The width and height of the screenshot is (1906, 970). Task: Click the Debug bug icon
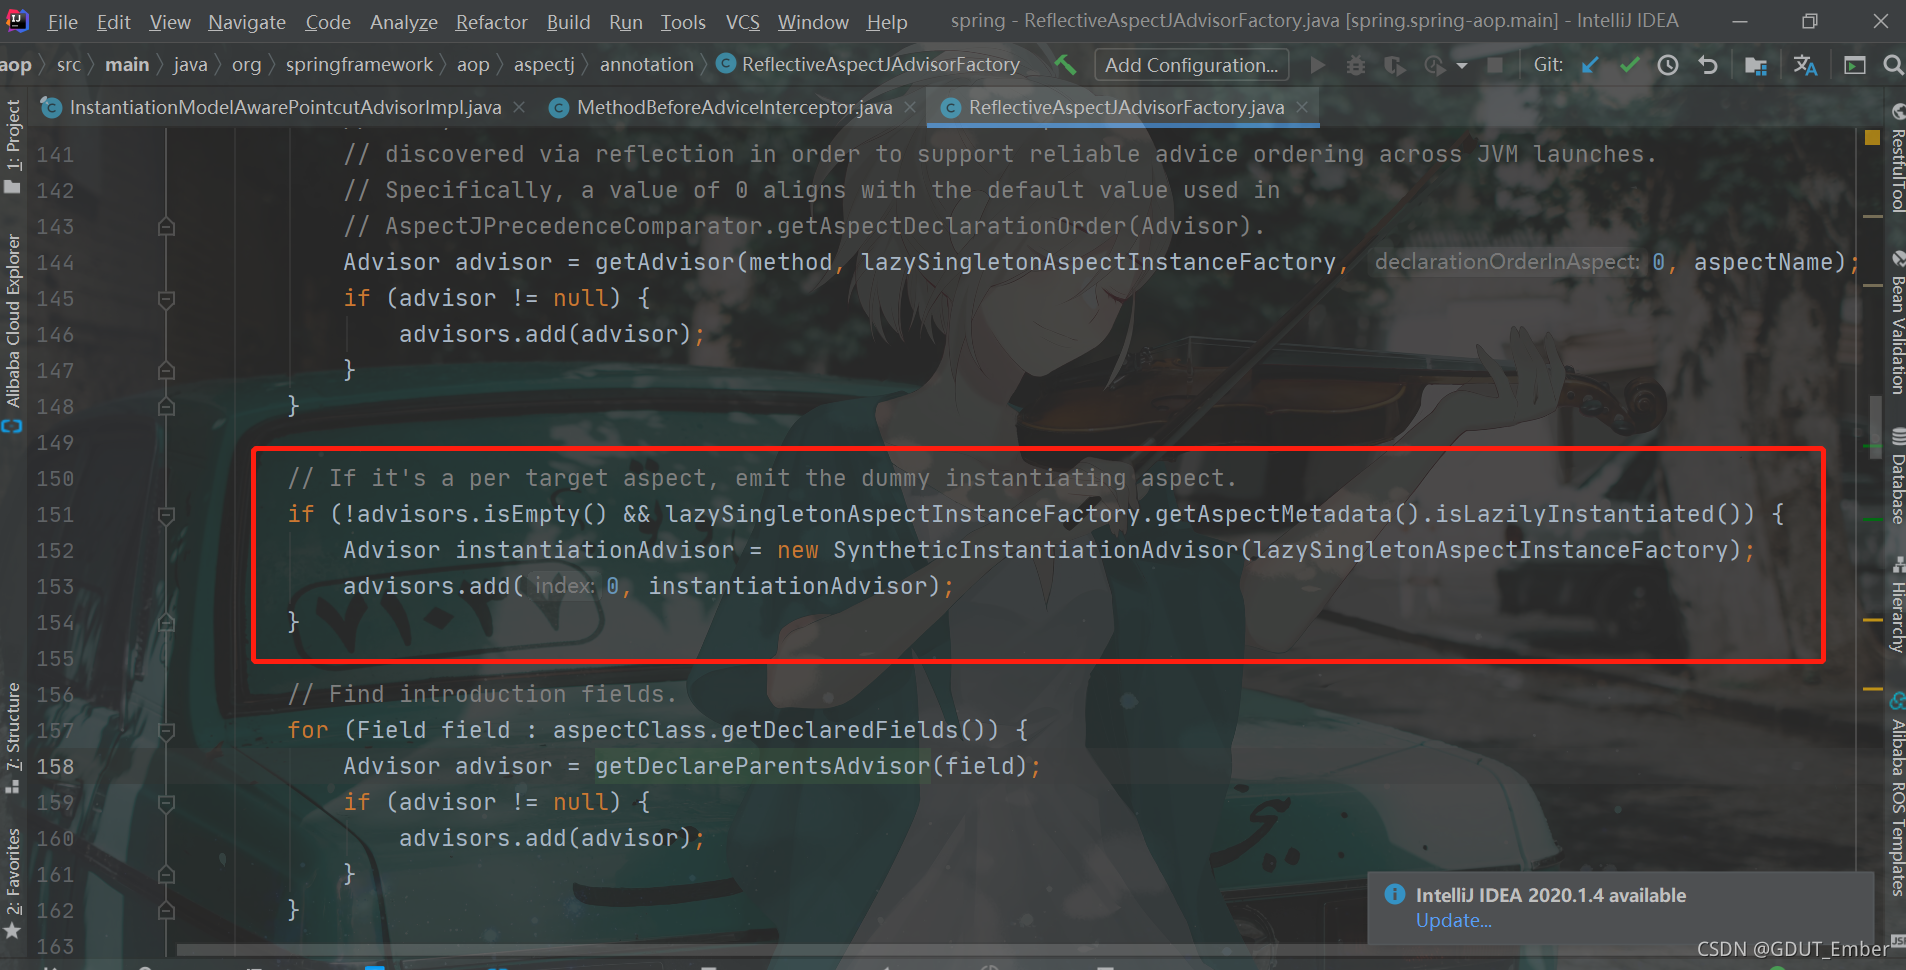coord(1355,65)
